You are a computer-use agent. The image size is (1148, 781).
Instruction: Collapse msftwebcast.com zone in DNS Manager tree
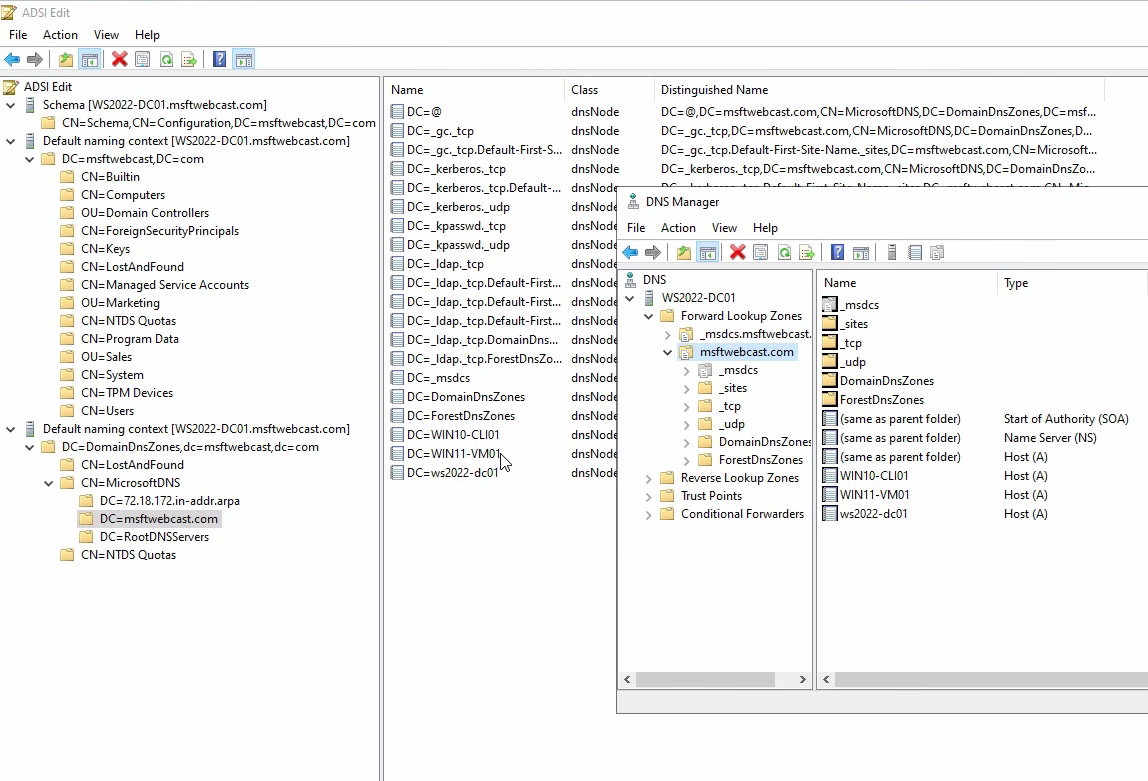tap(668, 352)
